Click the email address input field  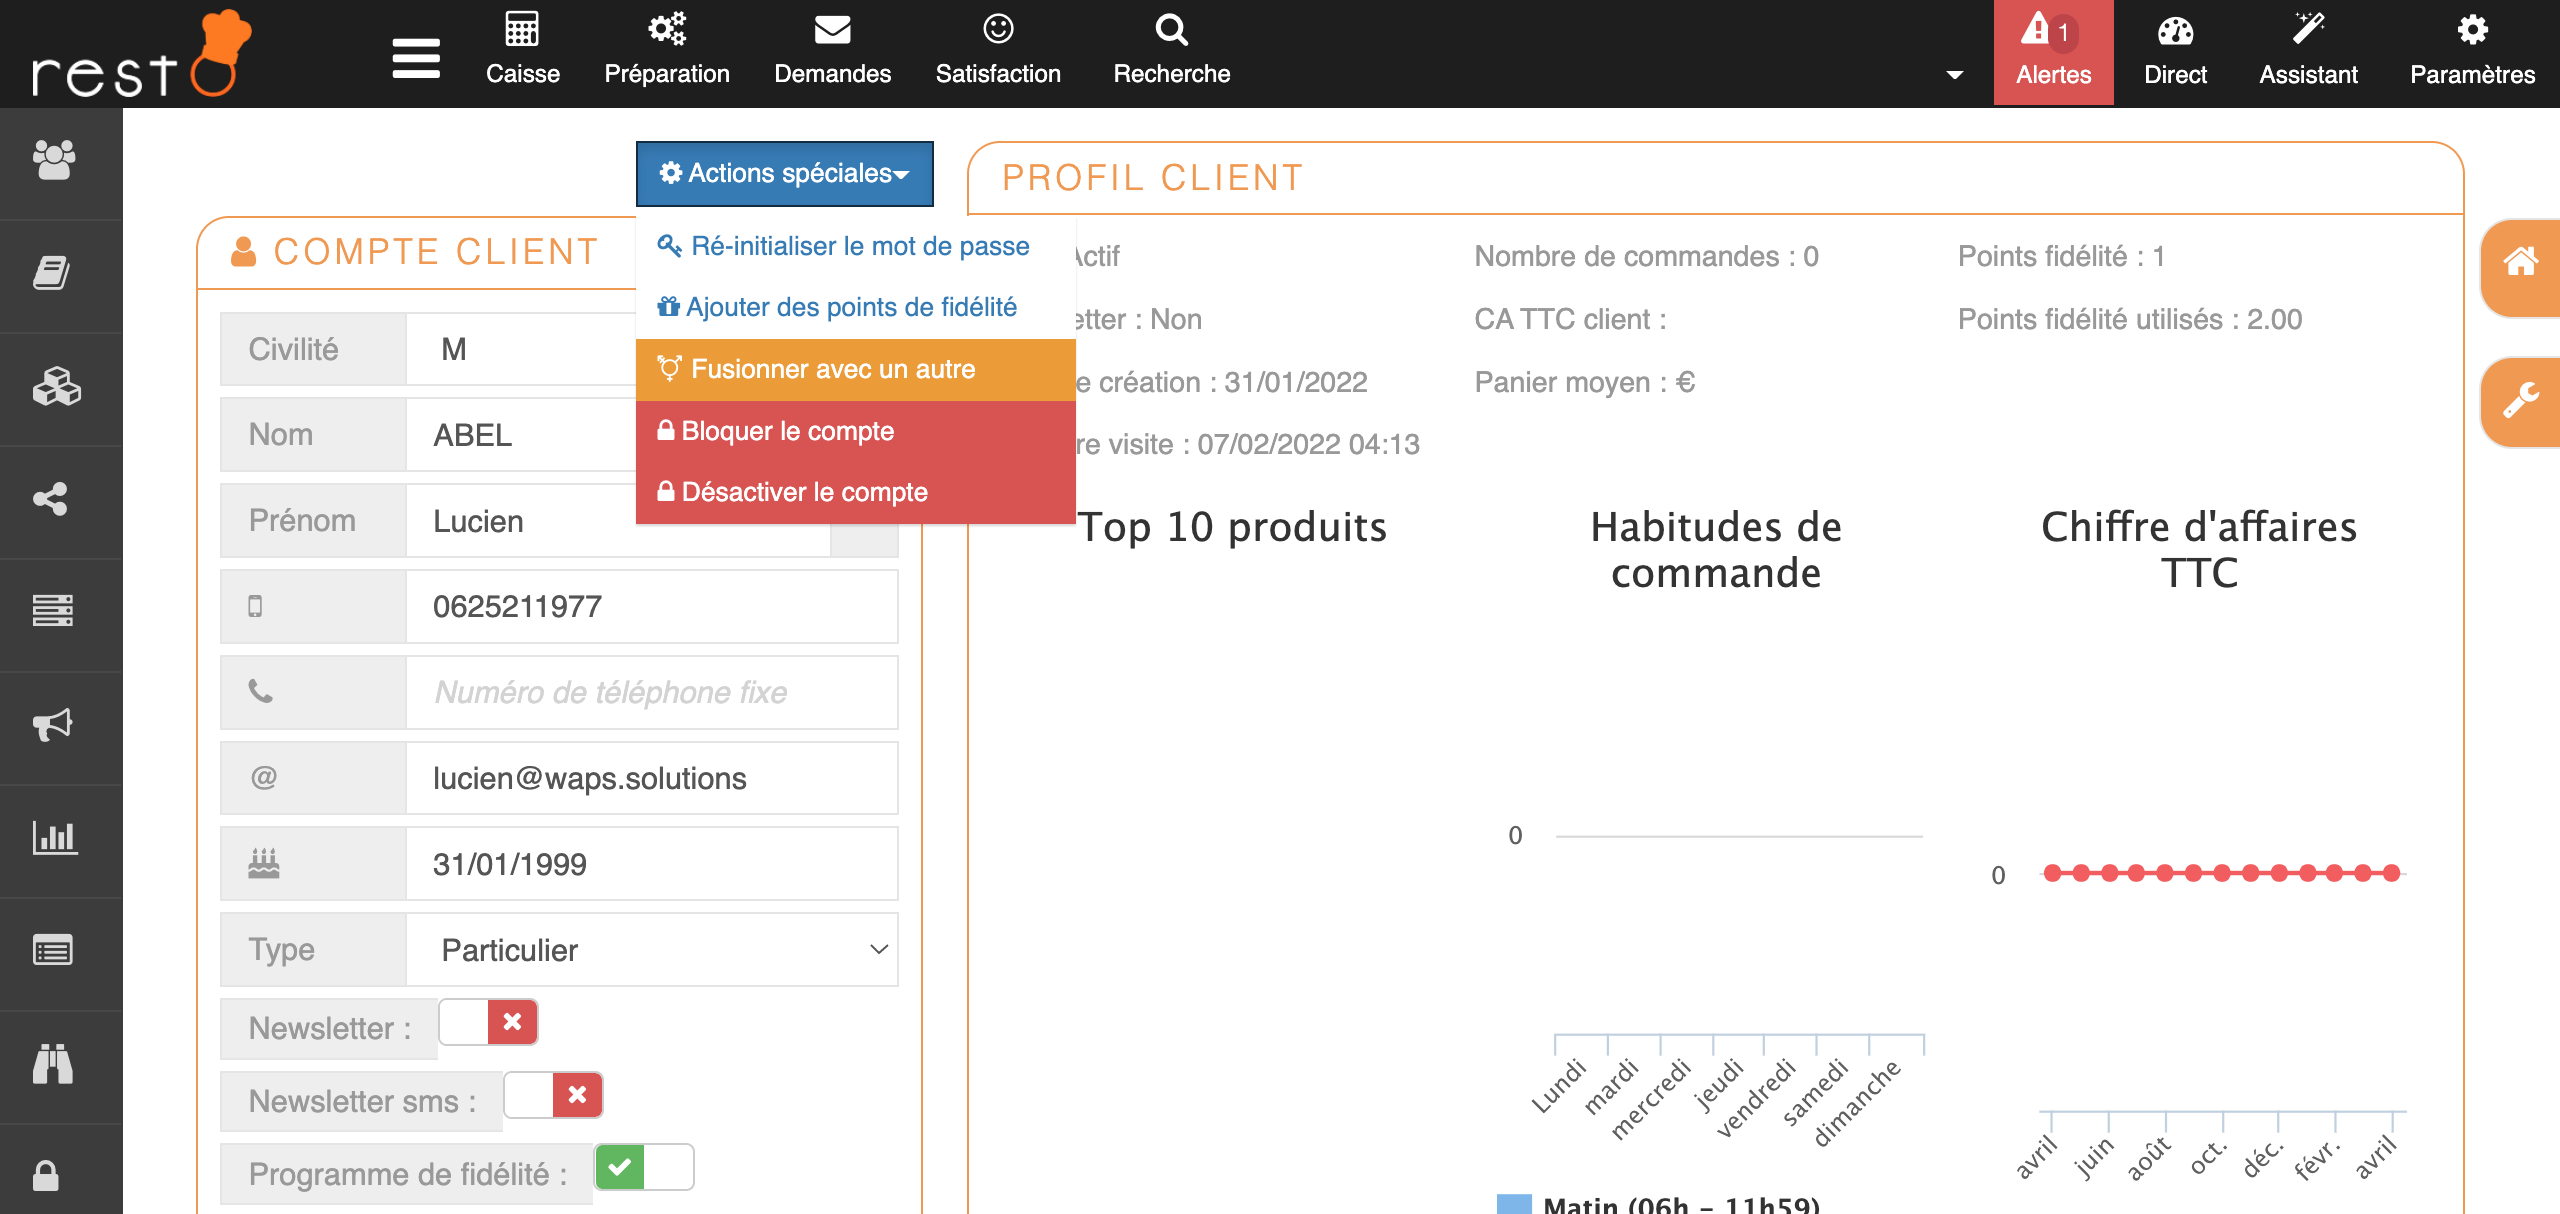pyautogui.click(x=652, y=778)
